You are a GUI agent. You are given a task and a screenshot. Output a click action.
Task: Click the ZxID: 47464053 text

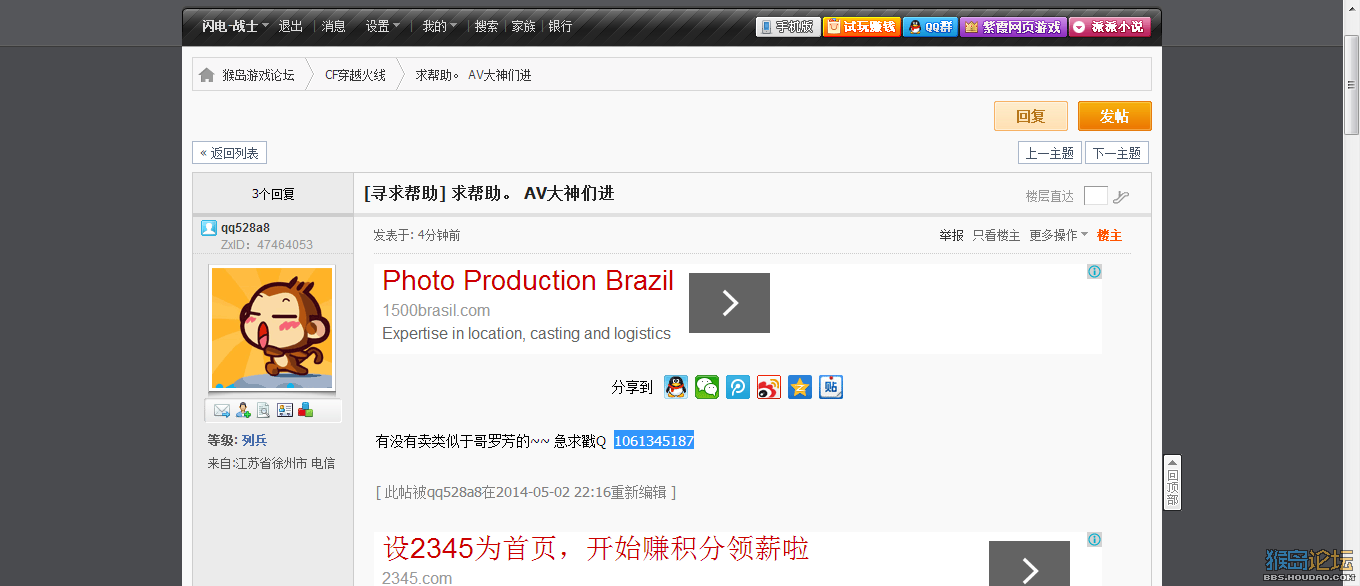267,245
